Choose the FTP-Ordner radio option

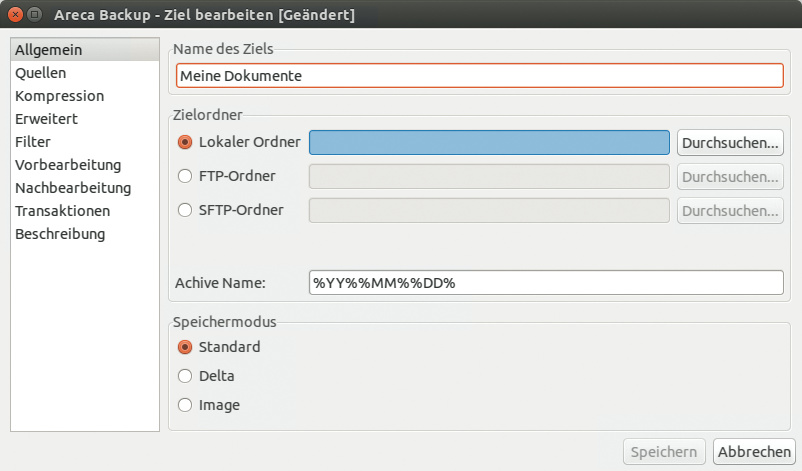point(184,177)
